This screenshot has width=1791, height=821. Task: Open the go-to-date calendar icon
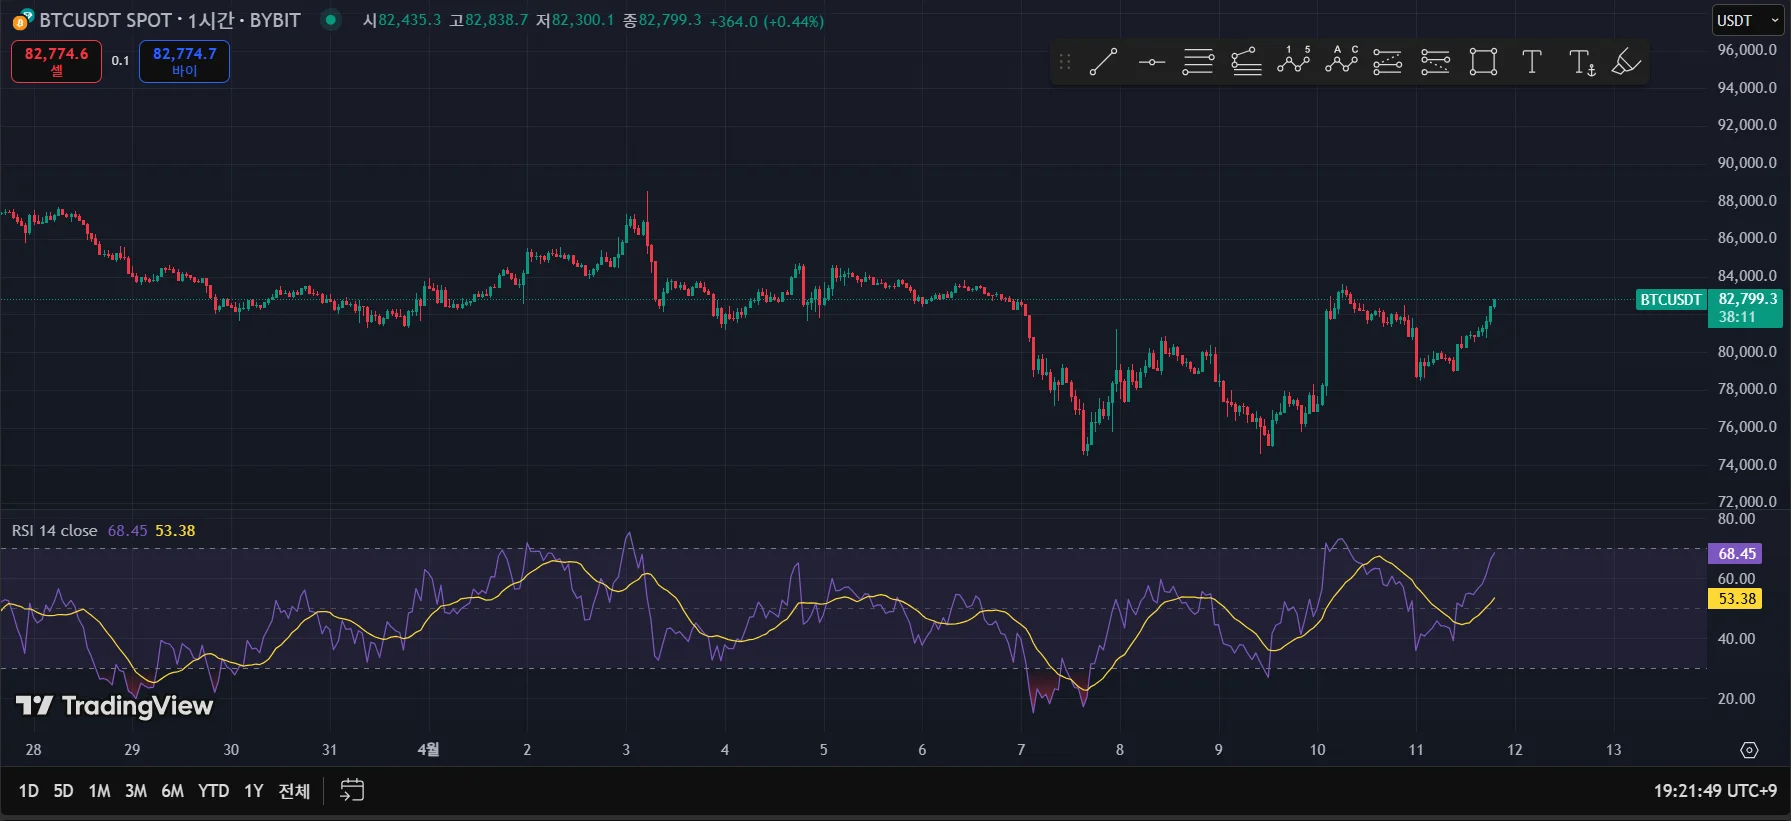coord(352,790)
